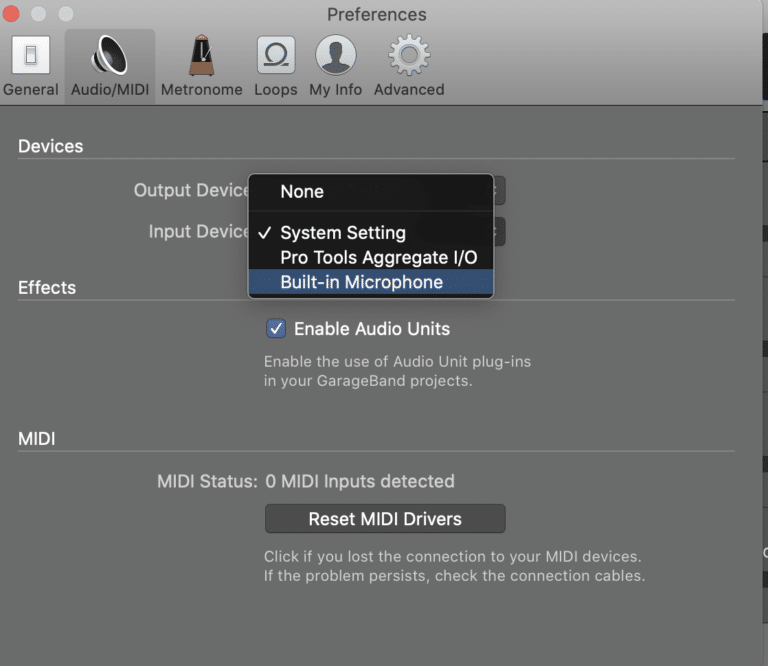The height and width of the screenshot is (666, 768).
Task: Click the Reset MIDI Drivers button
Action: pyautogui.click(x=385, y=519)
